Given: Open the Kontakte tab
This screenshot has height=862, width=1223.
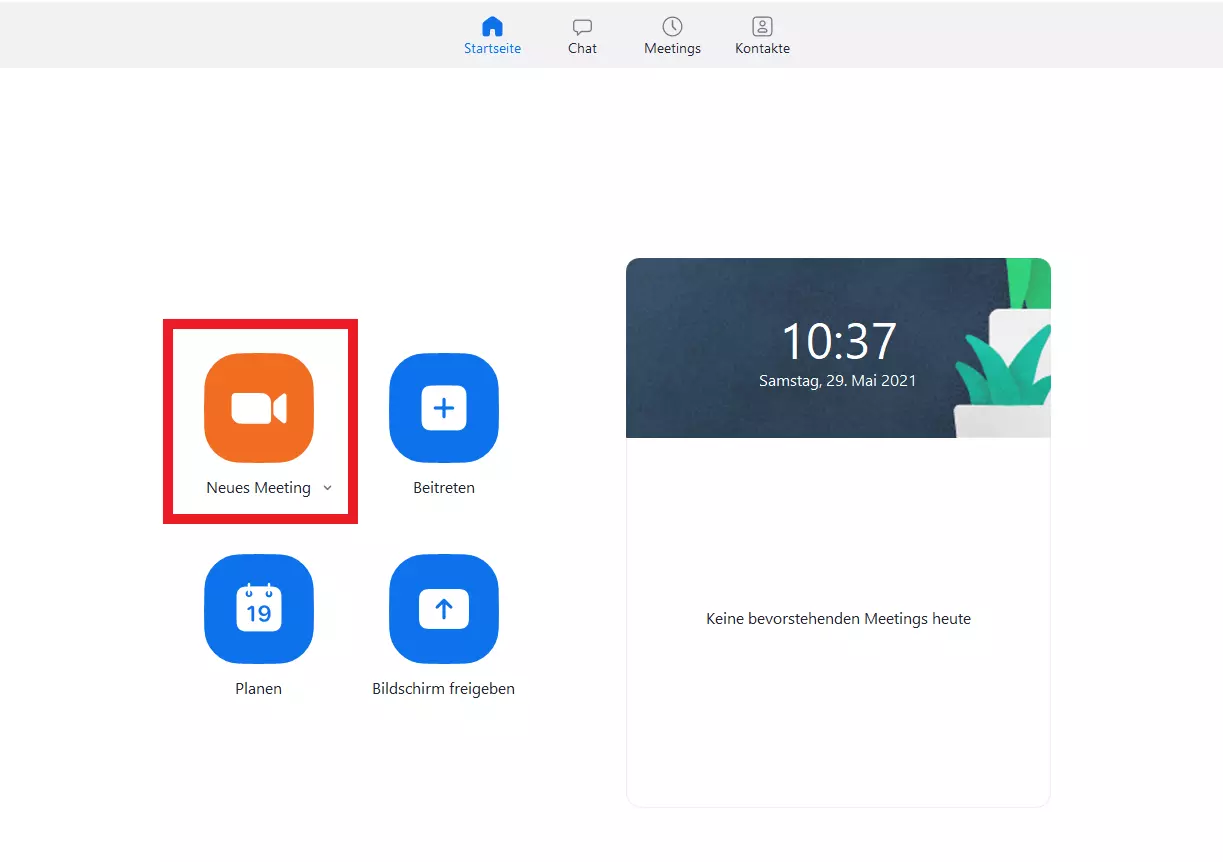Looking at the screenshot, I should tap(762, 35).
